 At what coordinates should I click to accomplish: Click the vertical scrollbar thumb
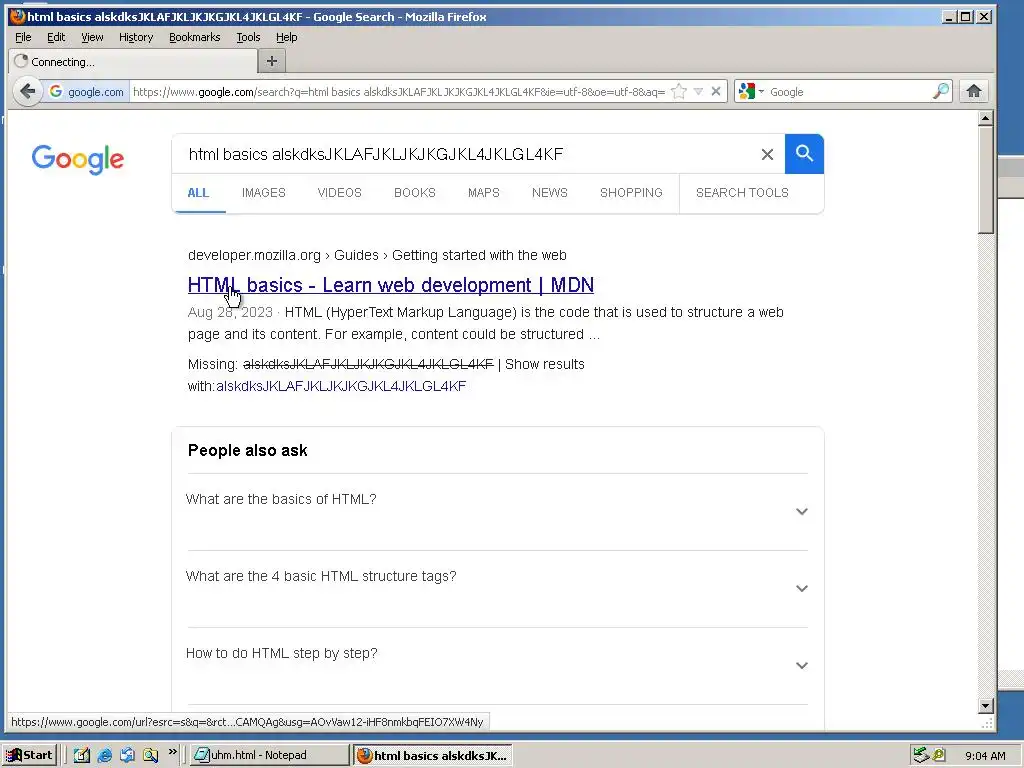pos(986,180)
